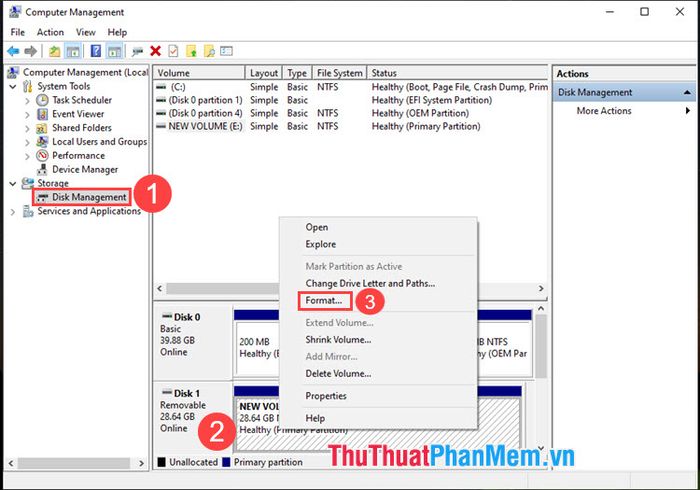700x490 pixels.
Task: Click the Services and Applications icon
Action: tap(28, 211)
